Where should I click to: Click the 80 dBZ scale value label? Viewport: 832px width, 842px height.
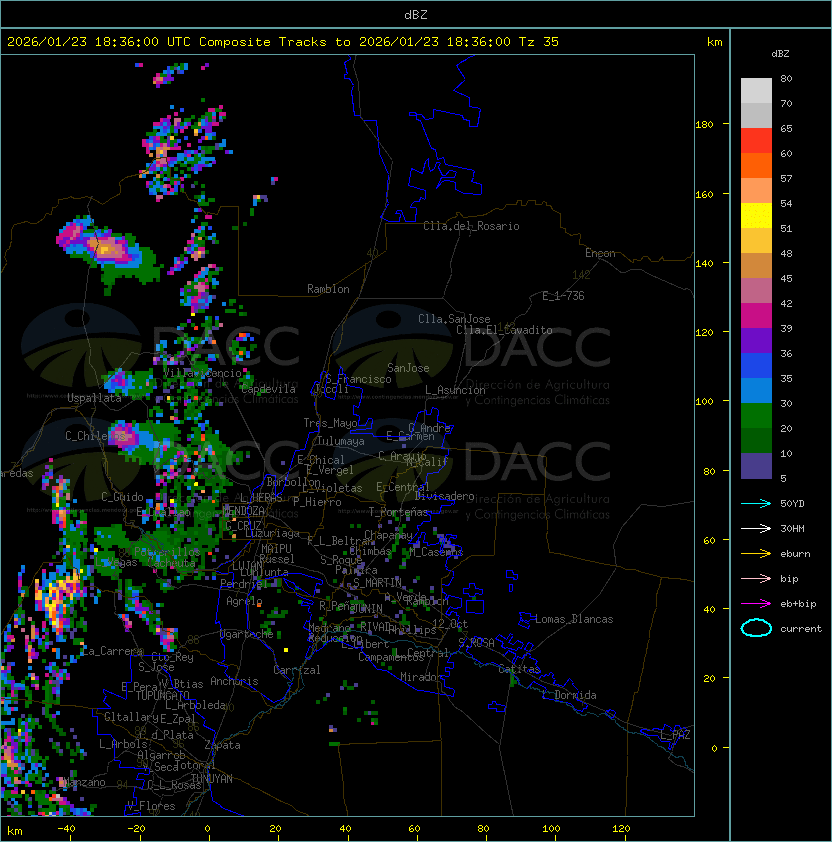click(786, 78)
